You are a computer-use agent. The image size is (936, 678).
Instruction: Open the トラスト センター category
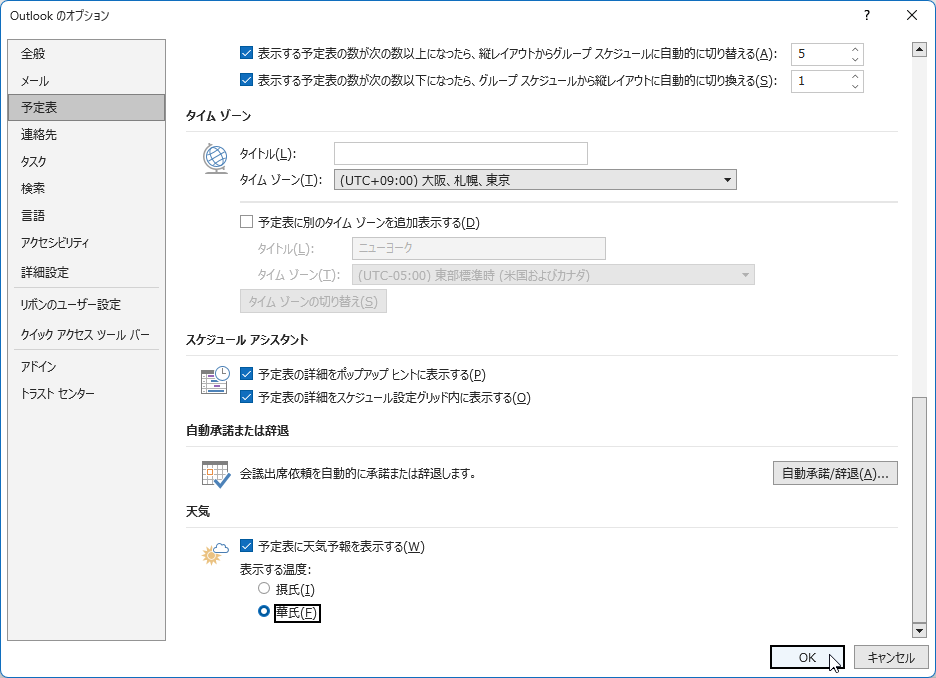click(x=58, y=394)
